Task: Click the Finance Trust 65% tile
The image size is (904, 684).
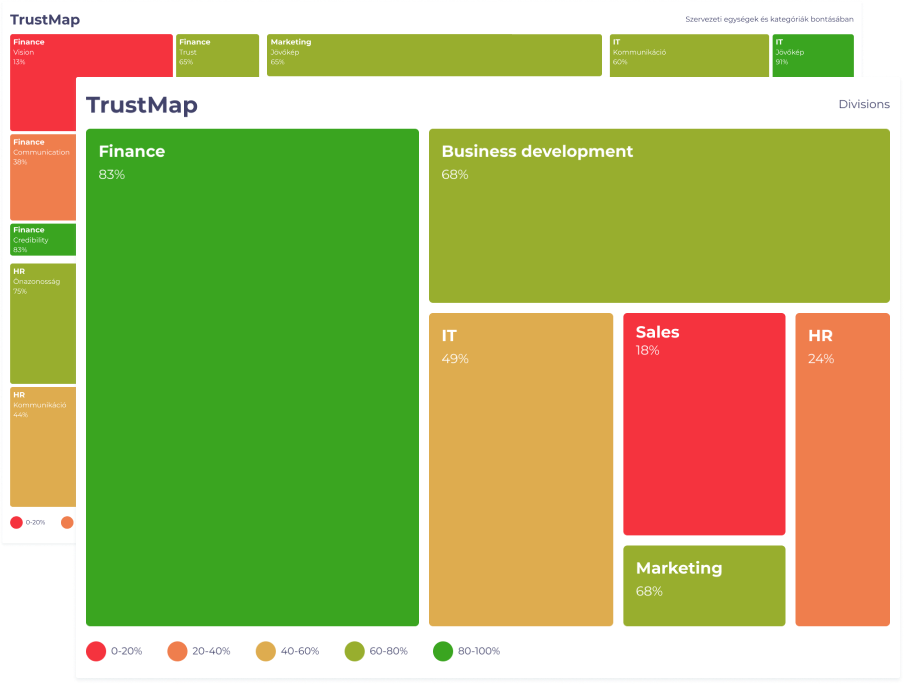Action: point(217,54)
